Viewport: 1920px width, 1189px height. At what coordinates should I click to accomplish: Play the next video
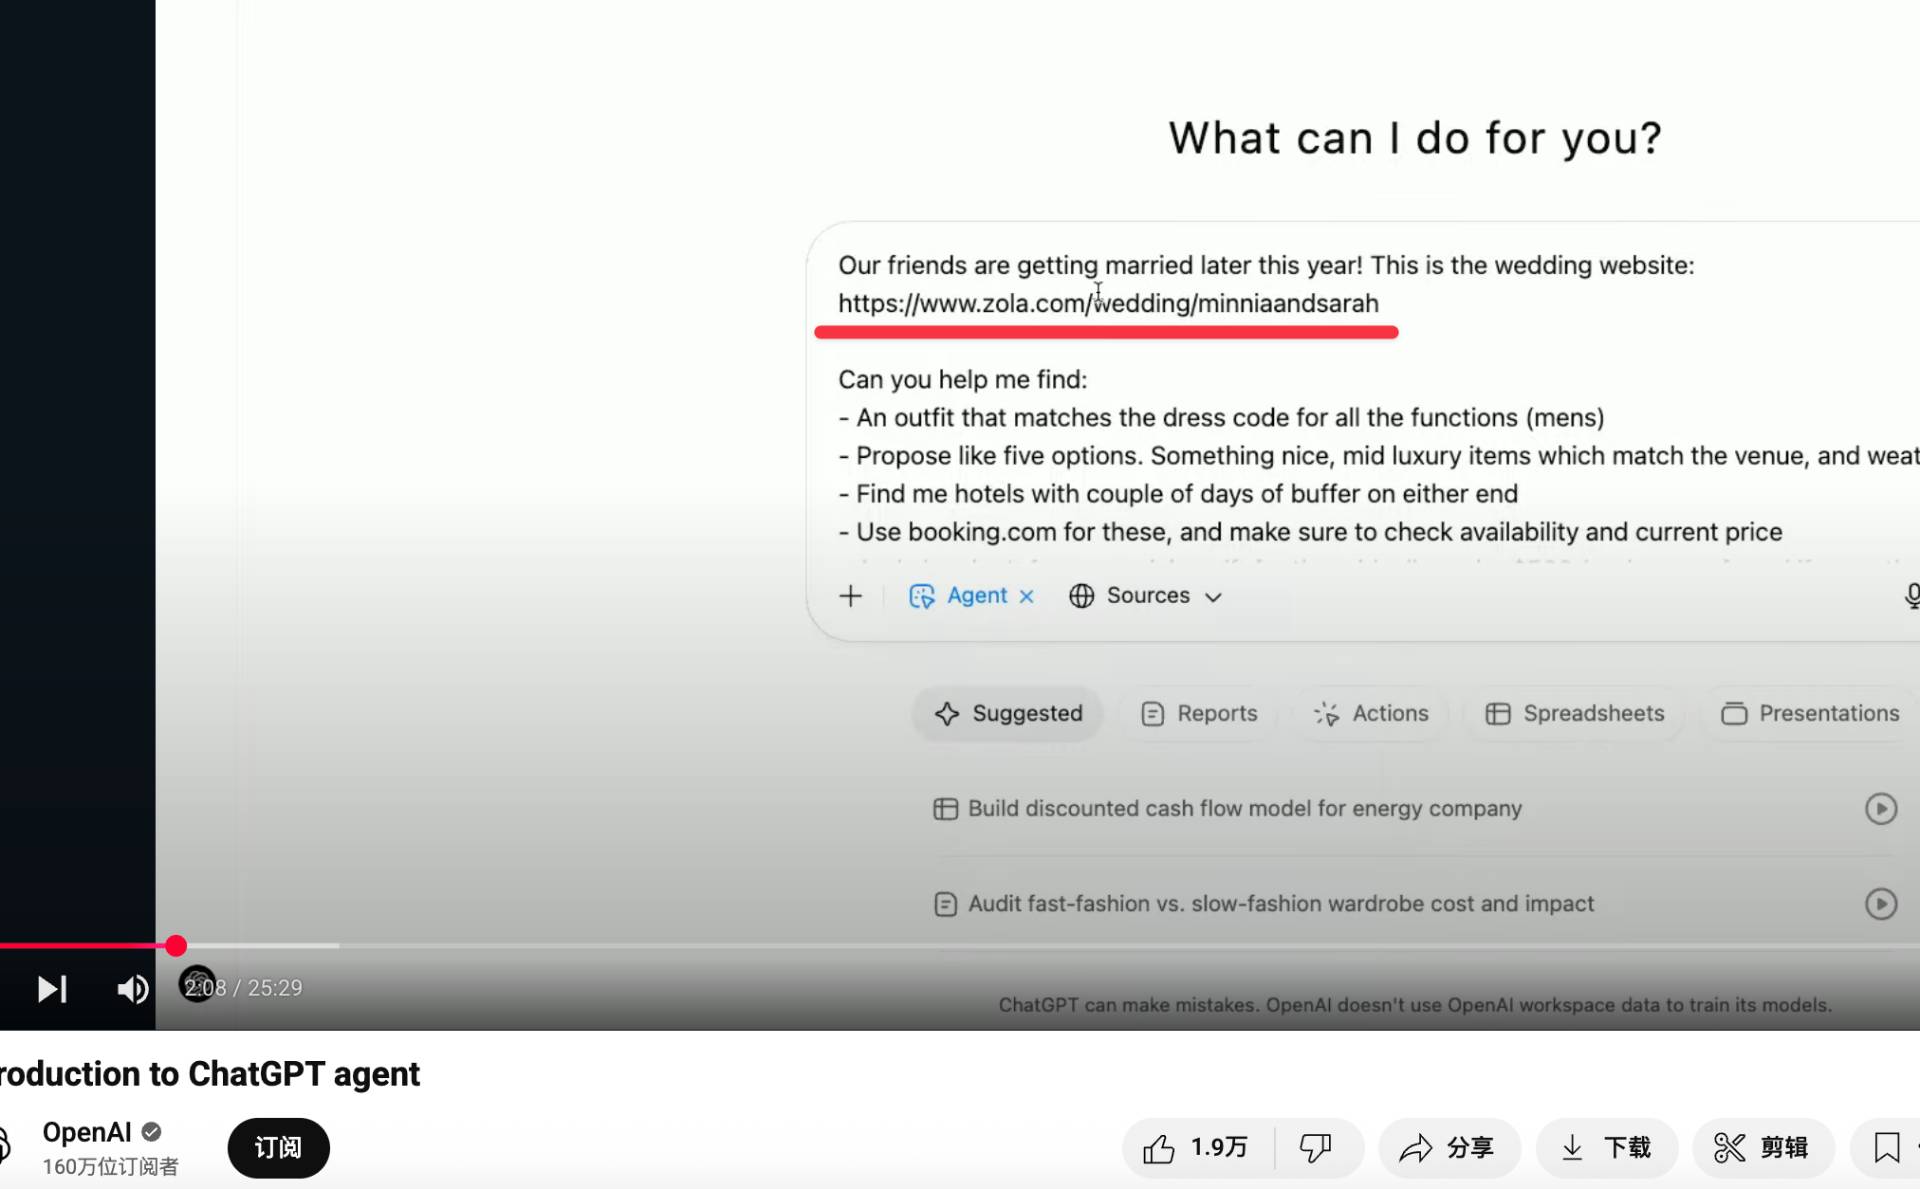click(52, 989)
